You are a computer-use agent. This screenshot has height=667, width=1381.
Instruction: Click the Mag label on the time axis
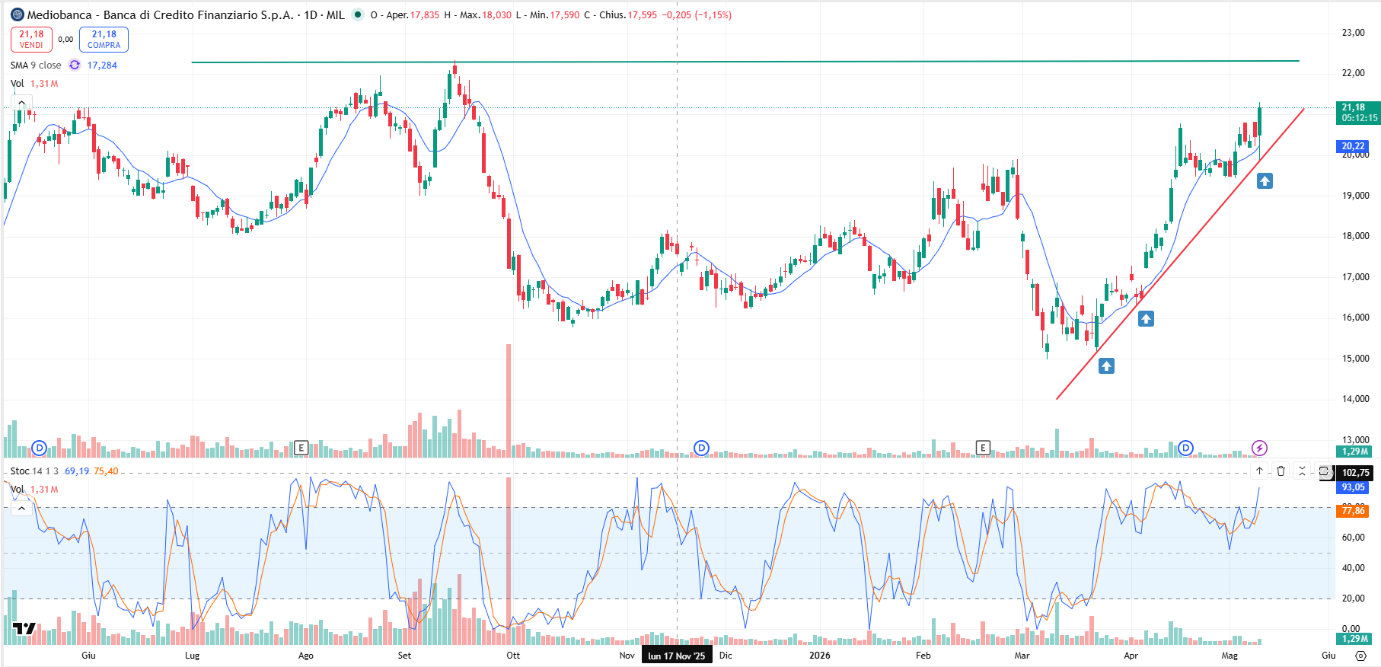tap(1230, 656)
